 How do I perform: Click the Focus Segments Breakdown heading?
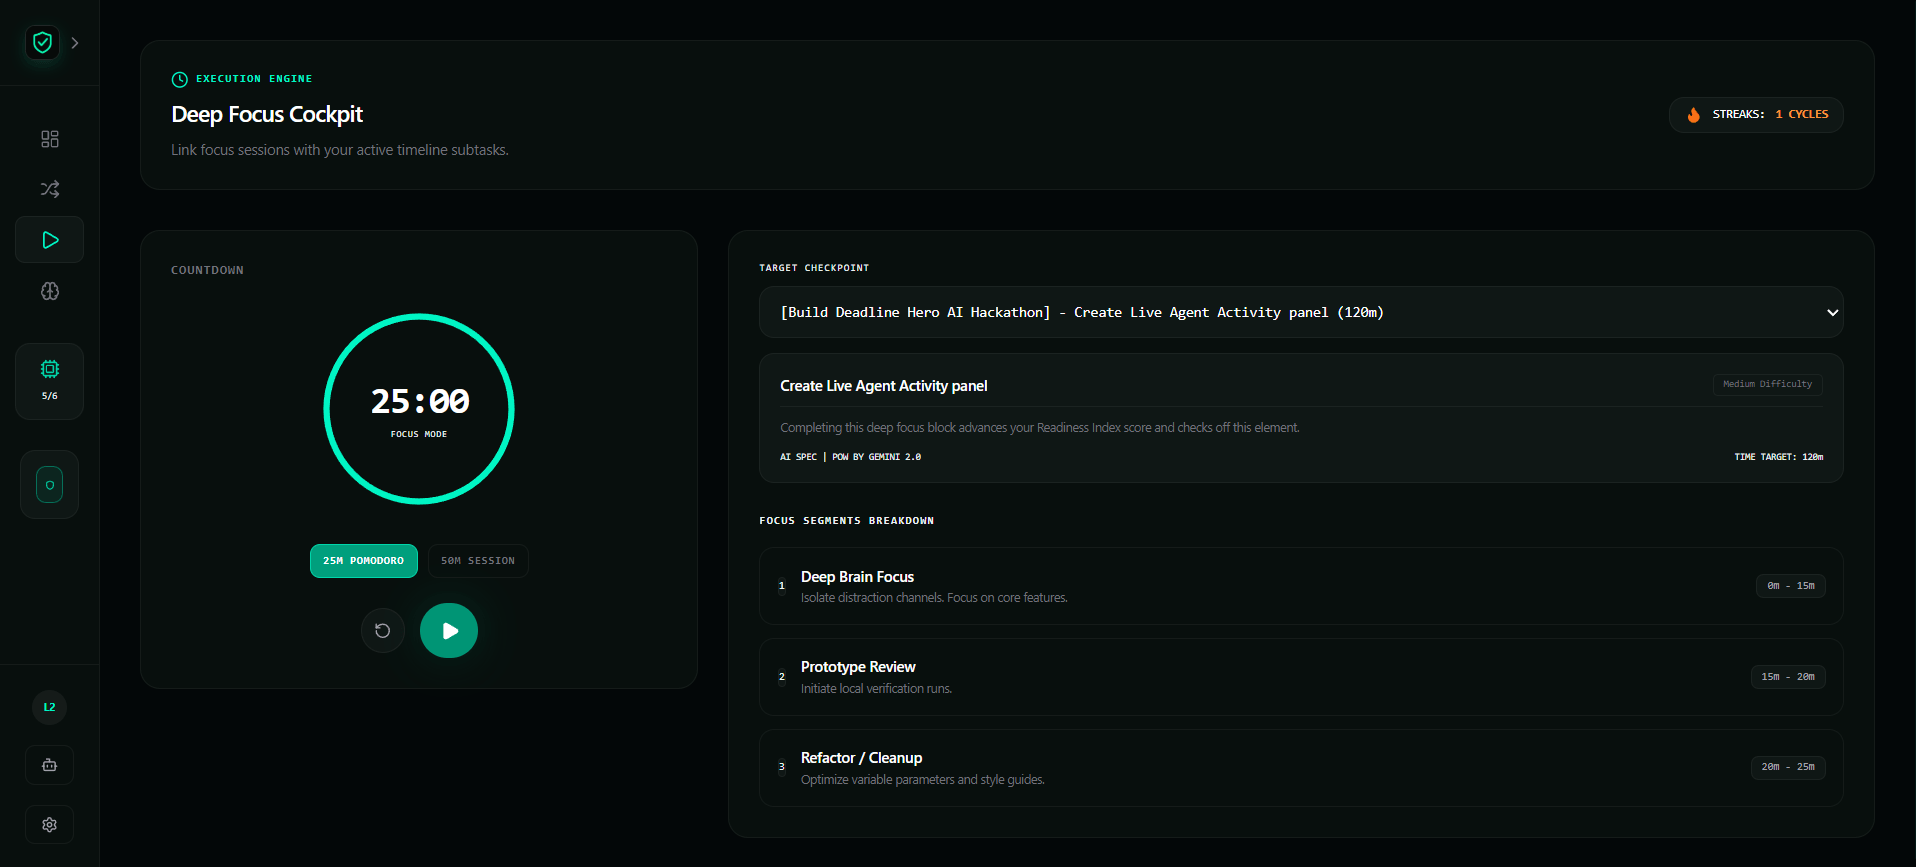[846, 521]
